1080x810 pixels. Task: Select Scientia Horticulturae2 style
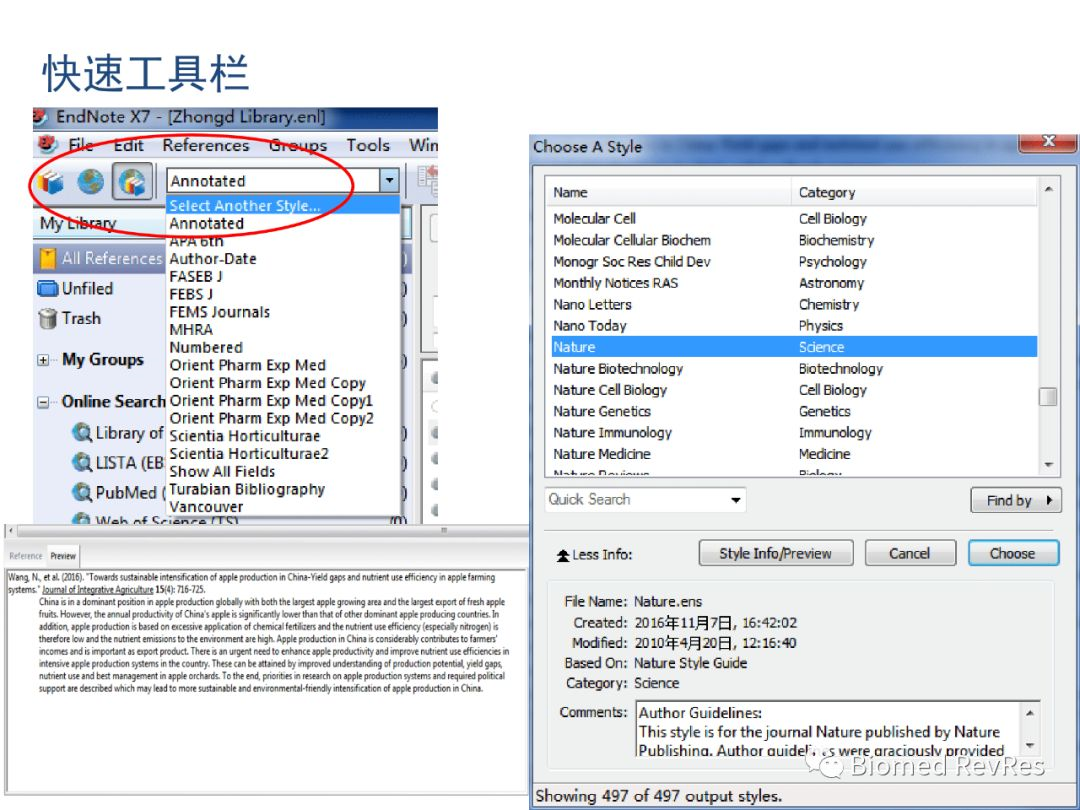click(x=283, y=454)
